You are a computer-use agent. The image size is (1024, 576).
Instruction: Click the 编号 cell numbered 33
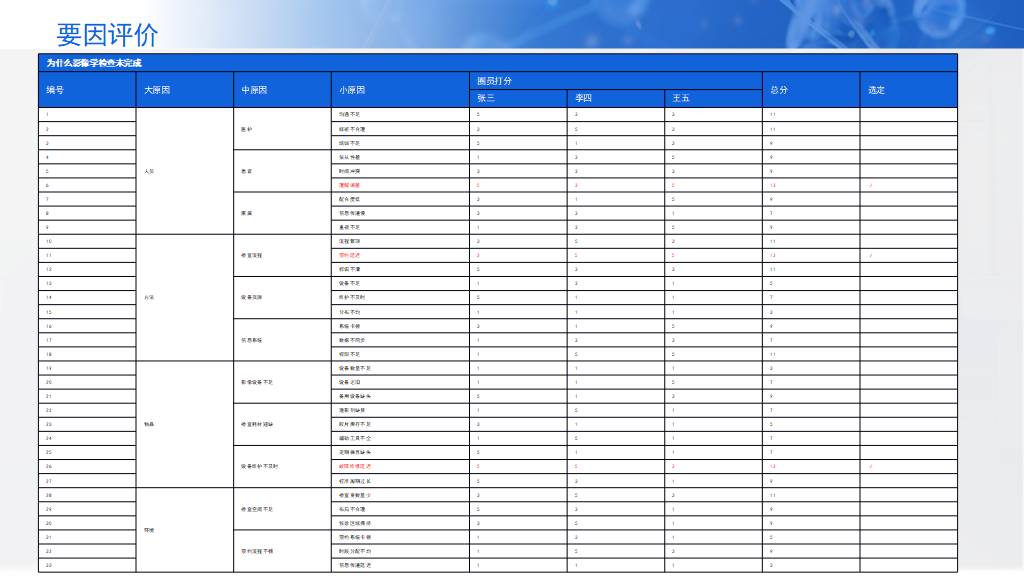tap(49, 565)
